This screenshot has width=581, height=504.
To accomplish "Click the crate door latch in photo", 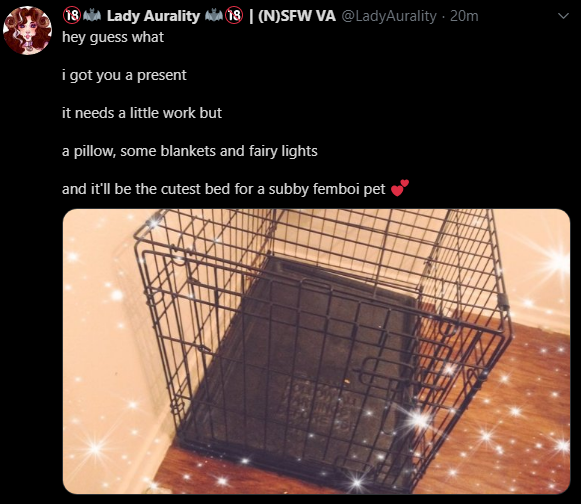I will (374, 372).
